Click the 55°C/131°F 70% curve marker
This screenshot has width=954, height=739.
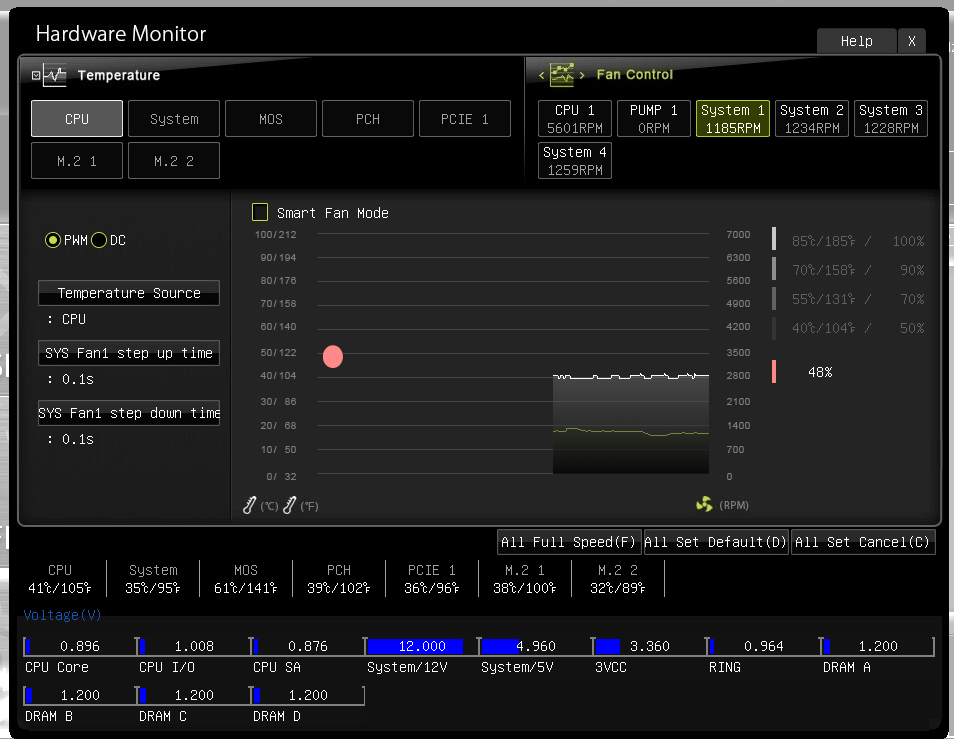click(774, 298)
